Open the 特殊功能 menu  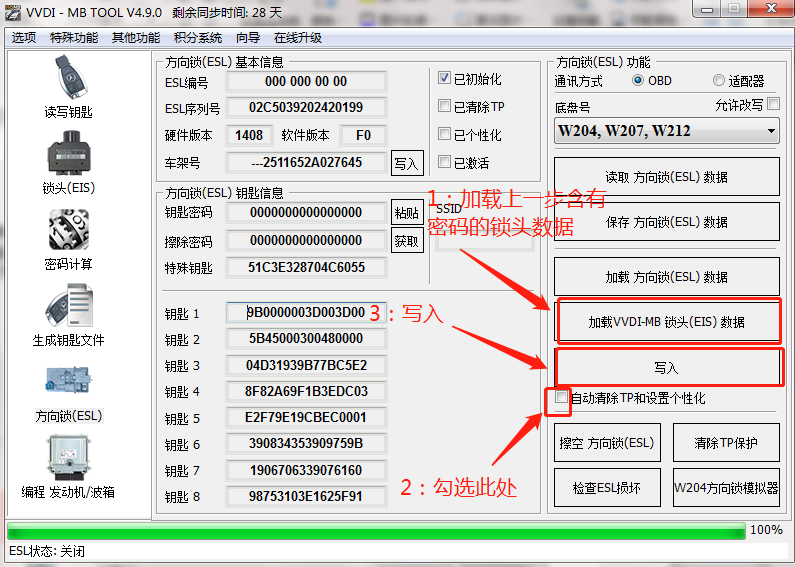click(74, 37)
